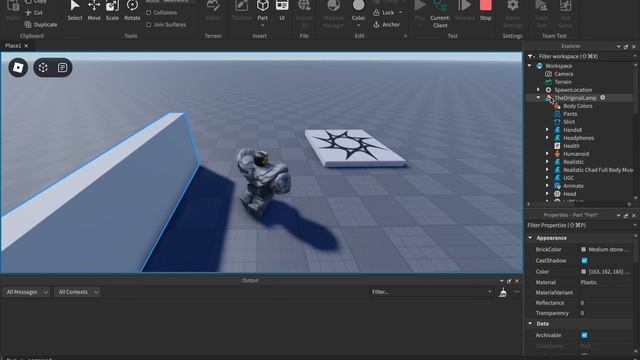This screenshot has height=360, width=640.
Task: Activate the Move tool
Action: coord(94,10)
